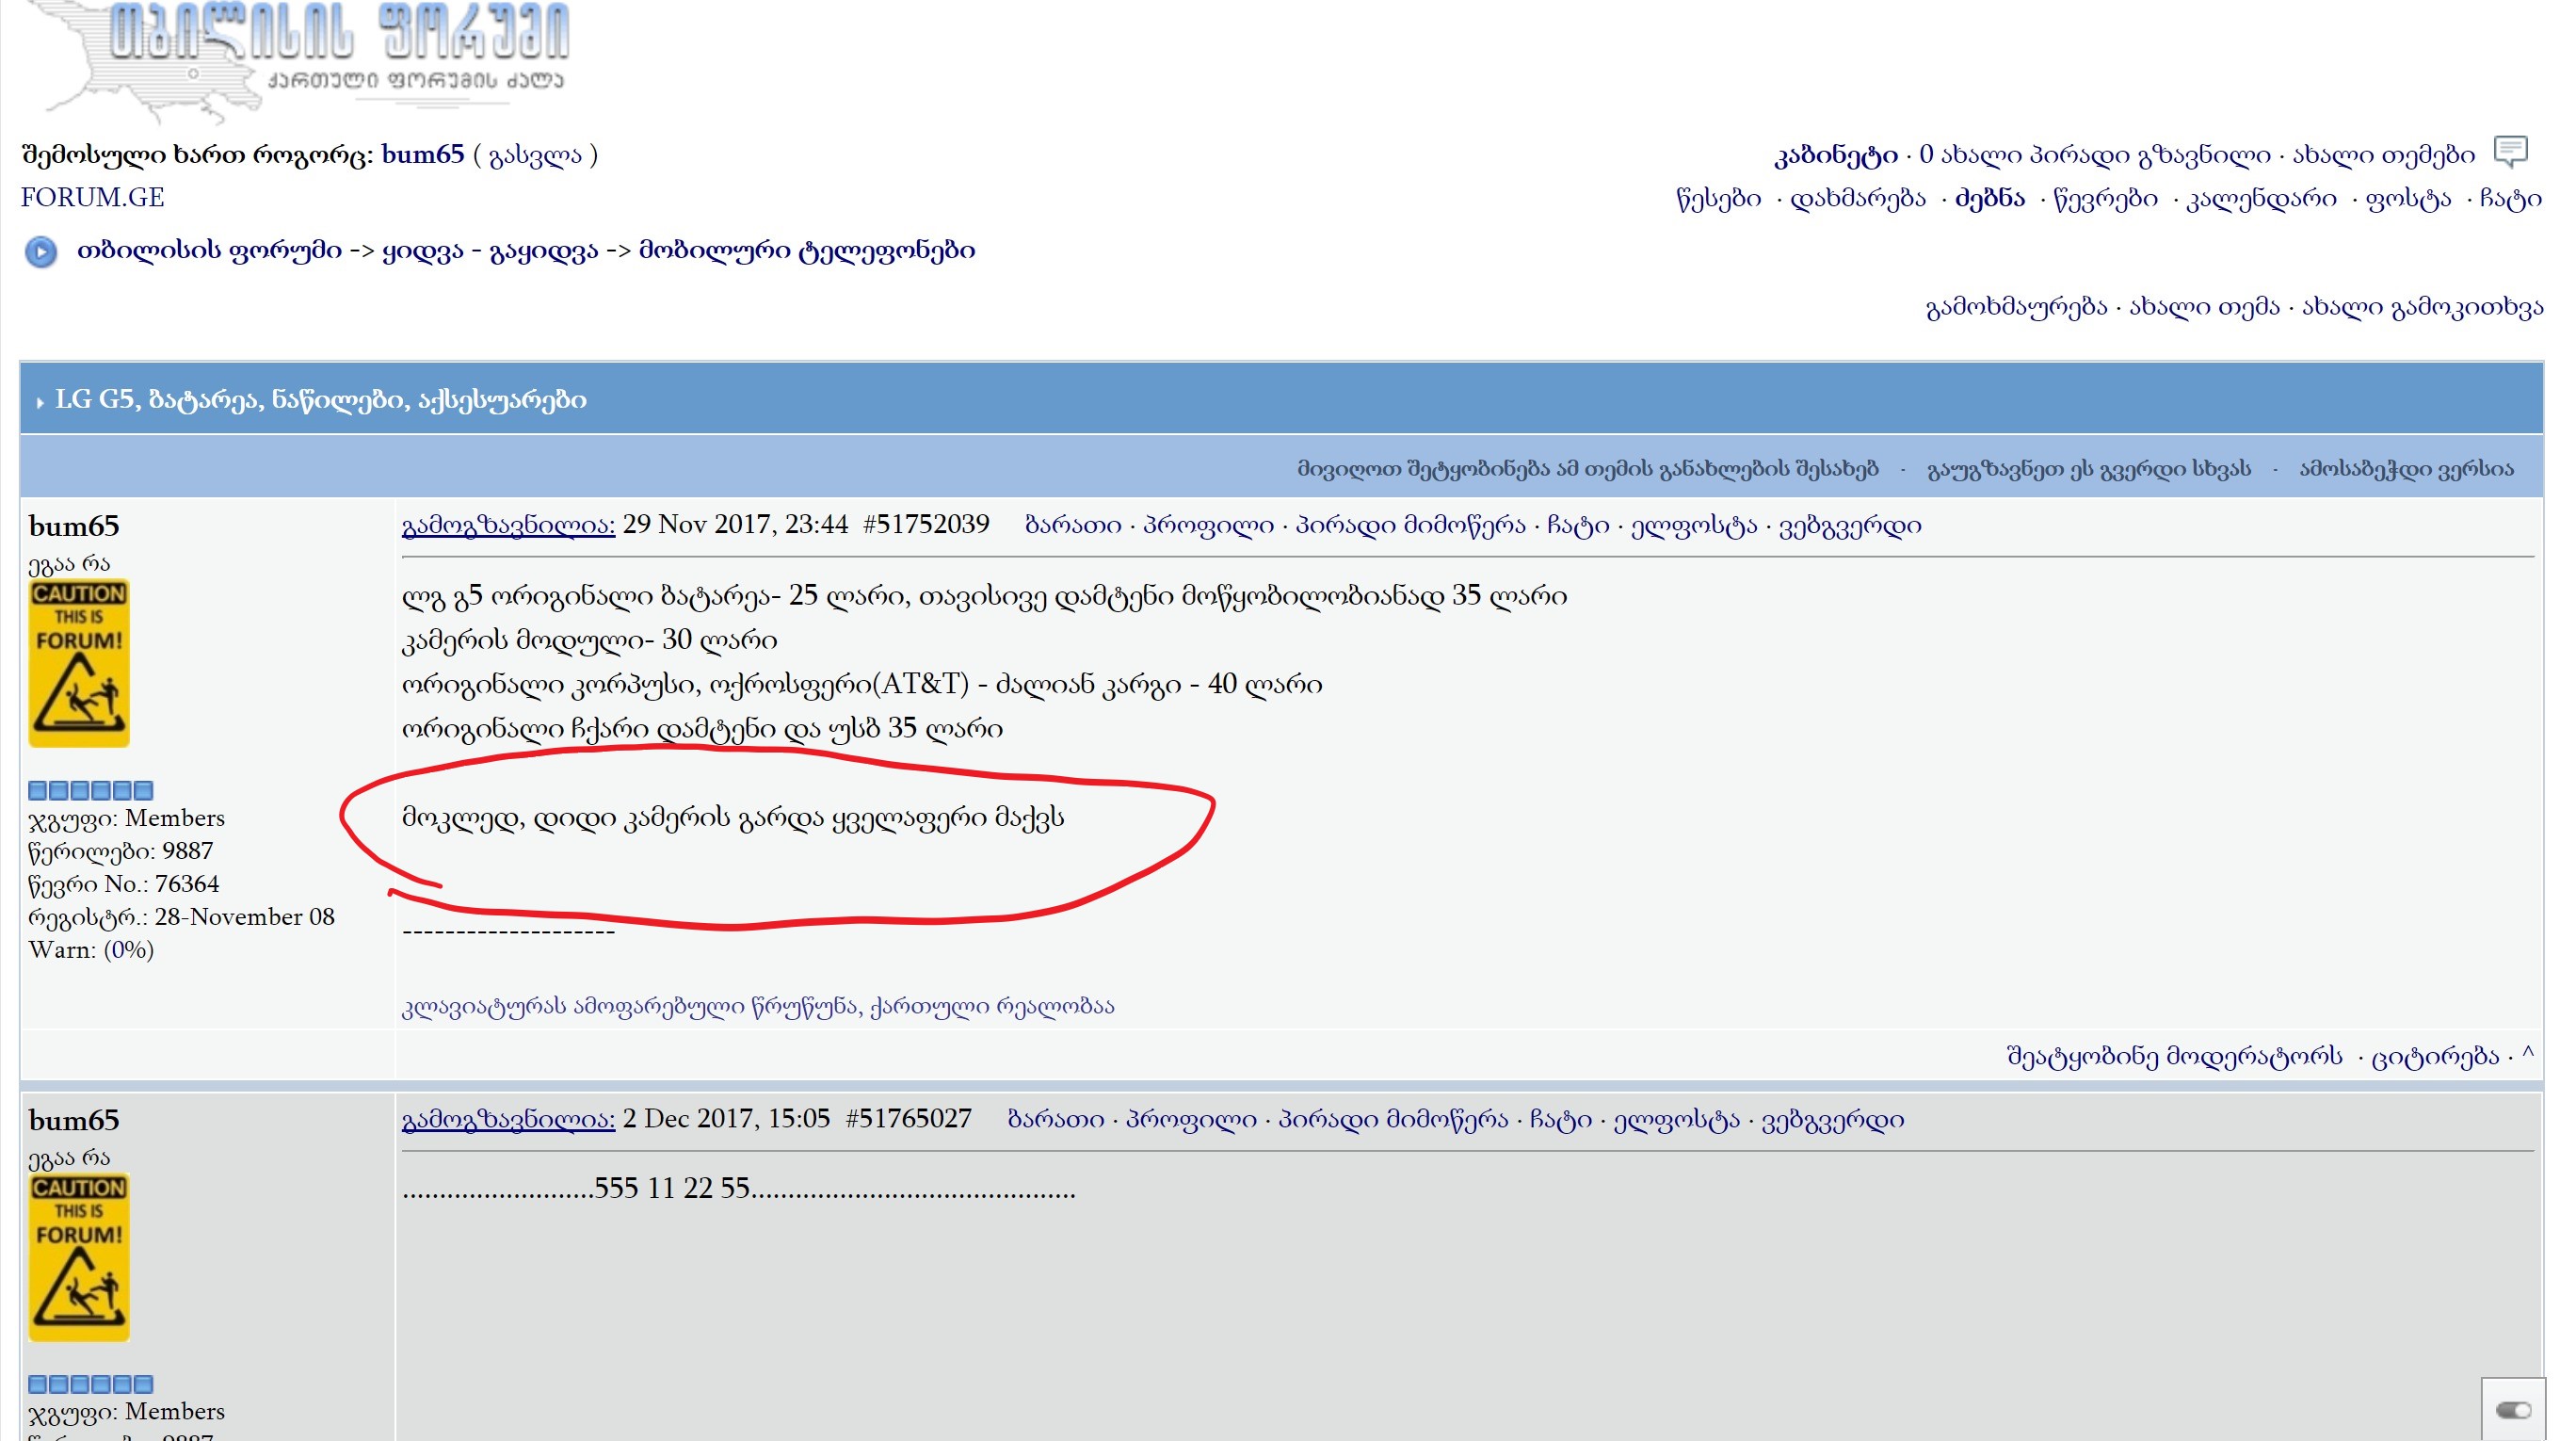This screenshot has width=2576, height=1441.
Task: Click the first post's პროფილი link
Action: point(1208,525)
